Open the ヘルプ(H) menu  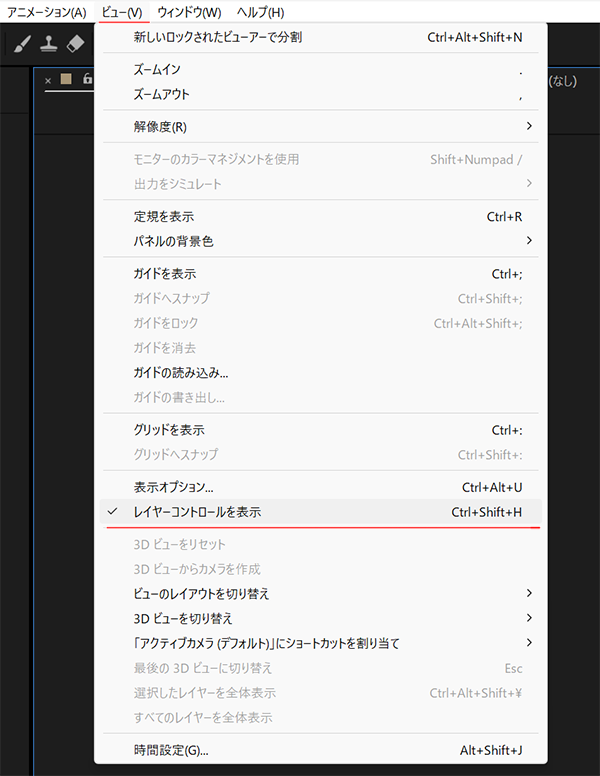[260, 12]
